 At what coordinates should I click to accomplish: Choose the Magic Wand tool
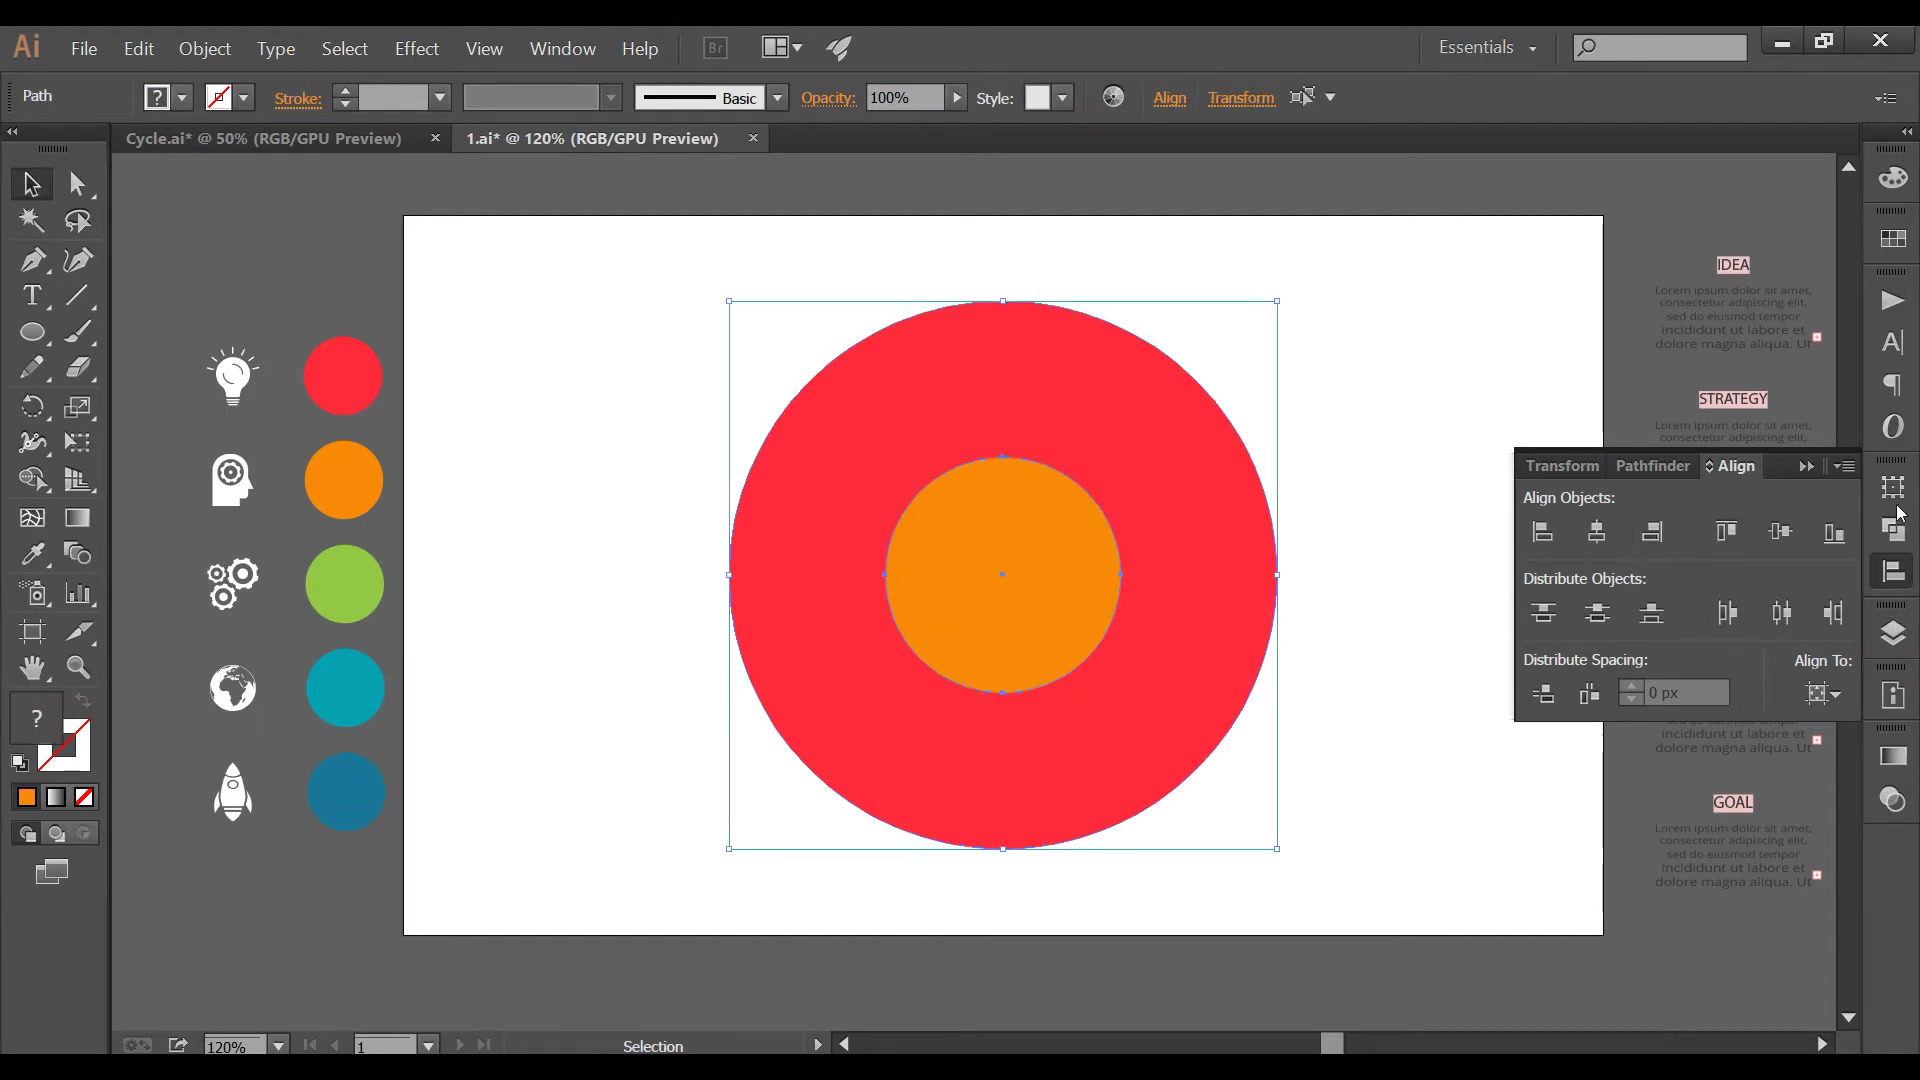pyautogui.click(x=32, y=221)
